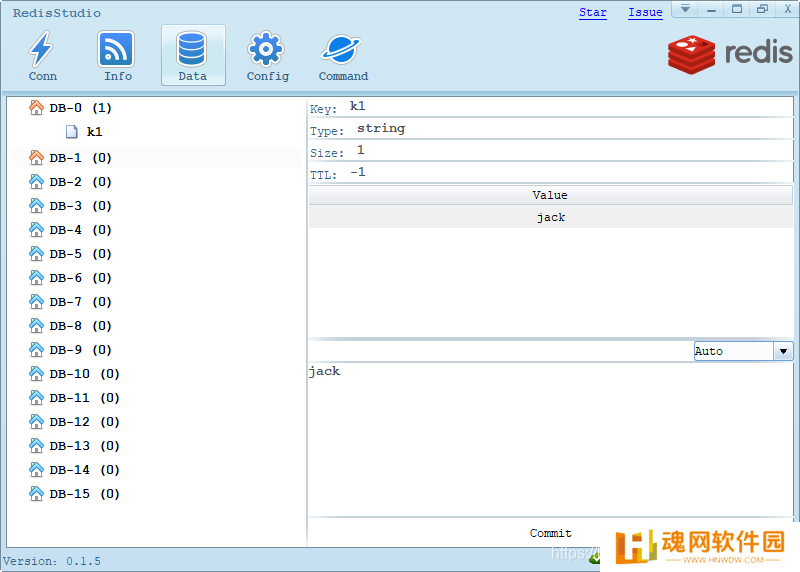The image size is (800, 572).
Task: Click the Type field value string
Action: tap(381, 128)
